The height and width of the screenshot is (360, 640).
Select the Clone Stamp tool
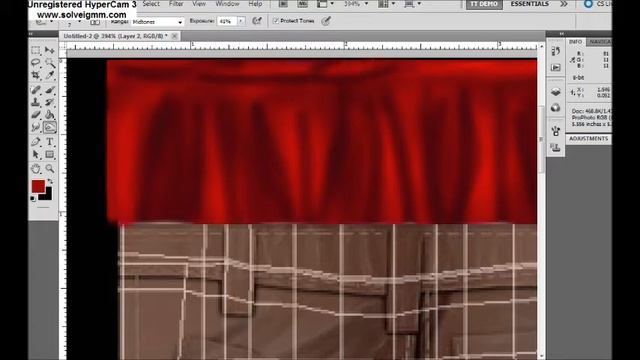point(36,102)
